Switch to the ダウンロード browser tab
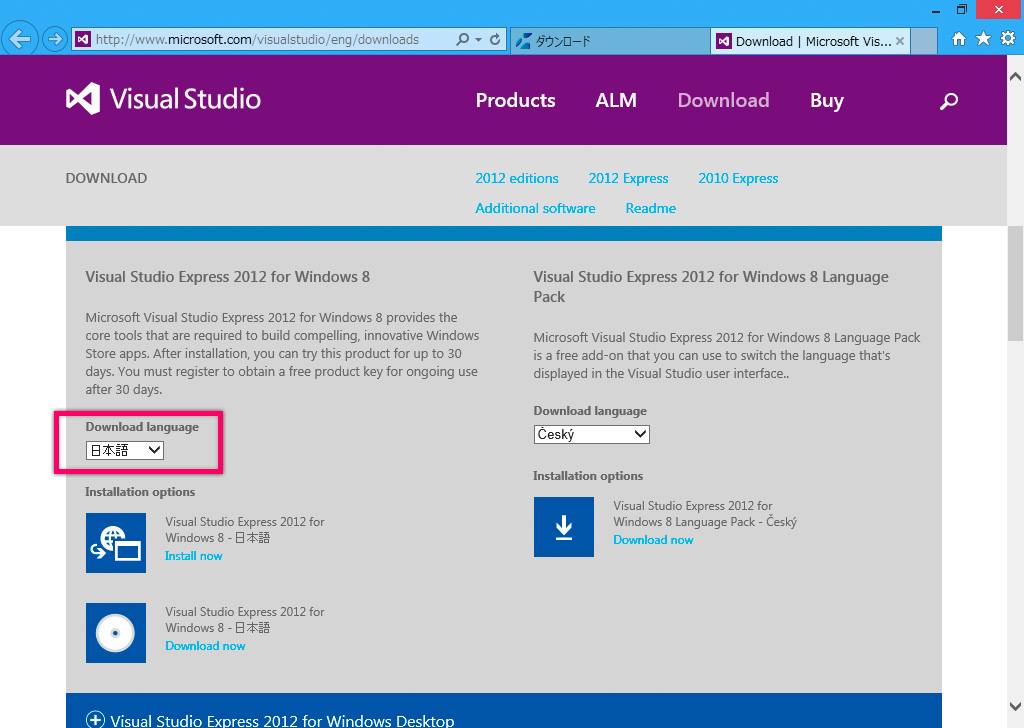Viewport: 1024px width, 728px height. point(610,41)
